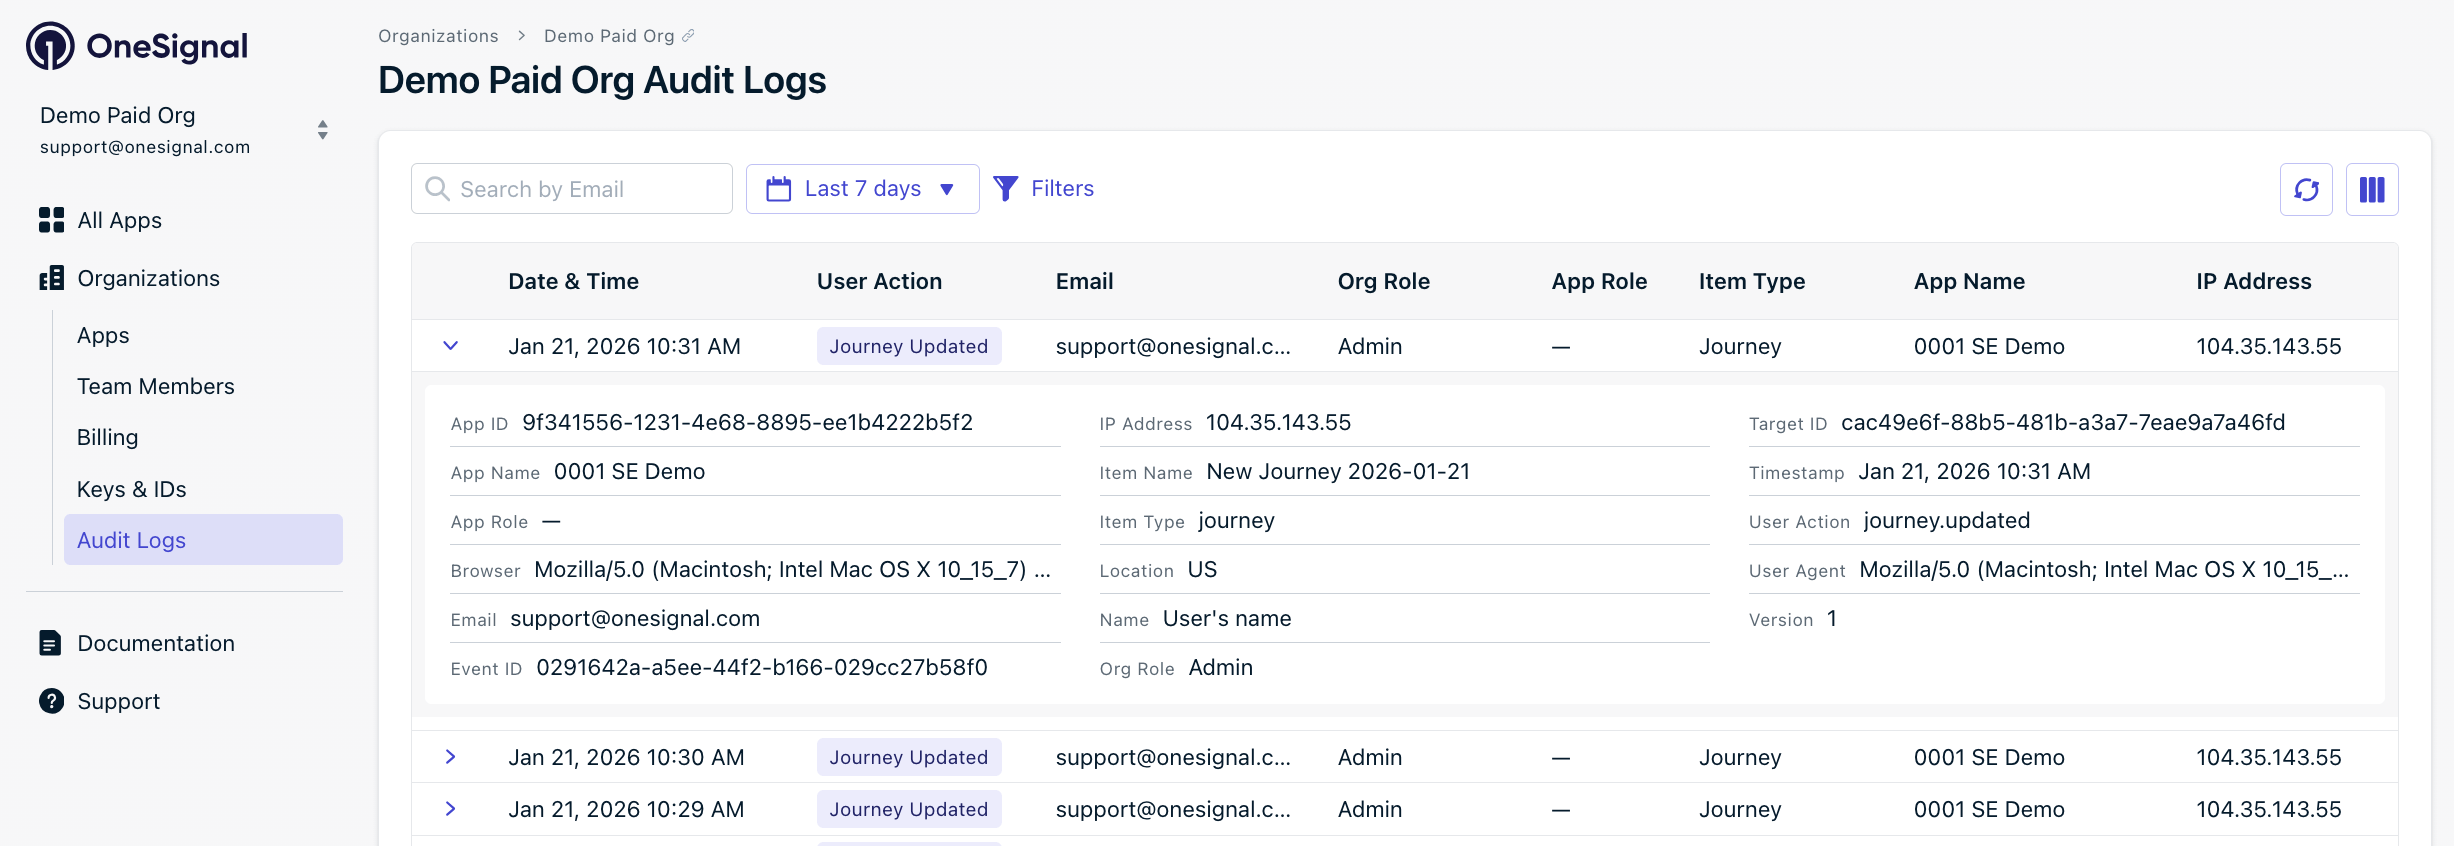Screen dimensions: 2454x846
Task: Click the search magnifier icon
Action: pyautogui.click(x=437, y=189)
